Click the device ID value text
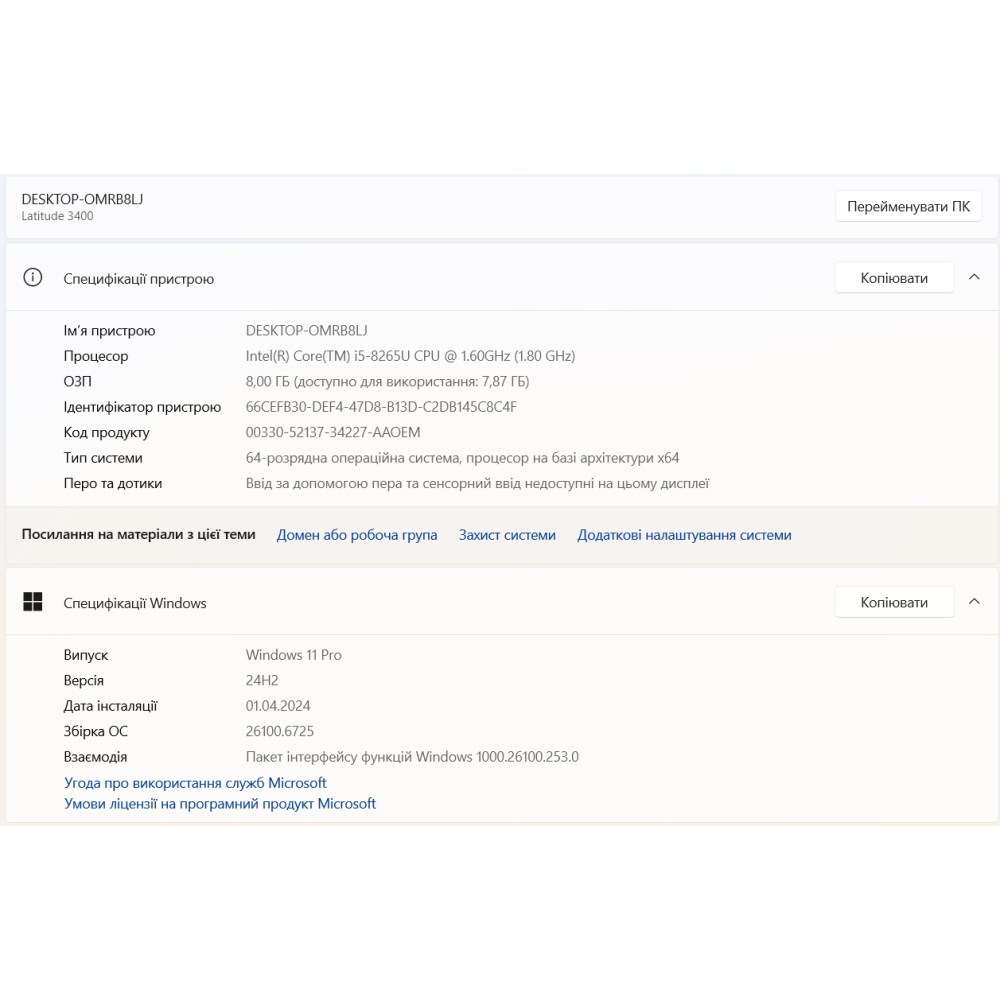The image size is (1000, 1000). (381, 407)
